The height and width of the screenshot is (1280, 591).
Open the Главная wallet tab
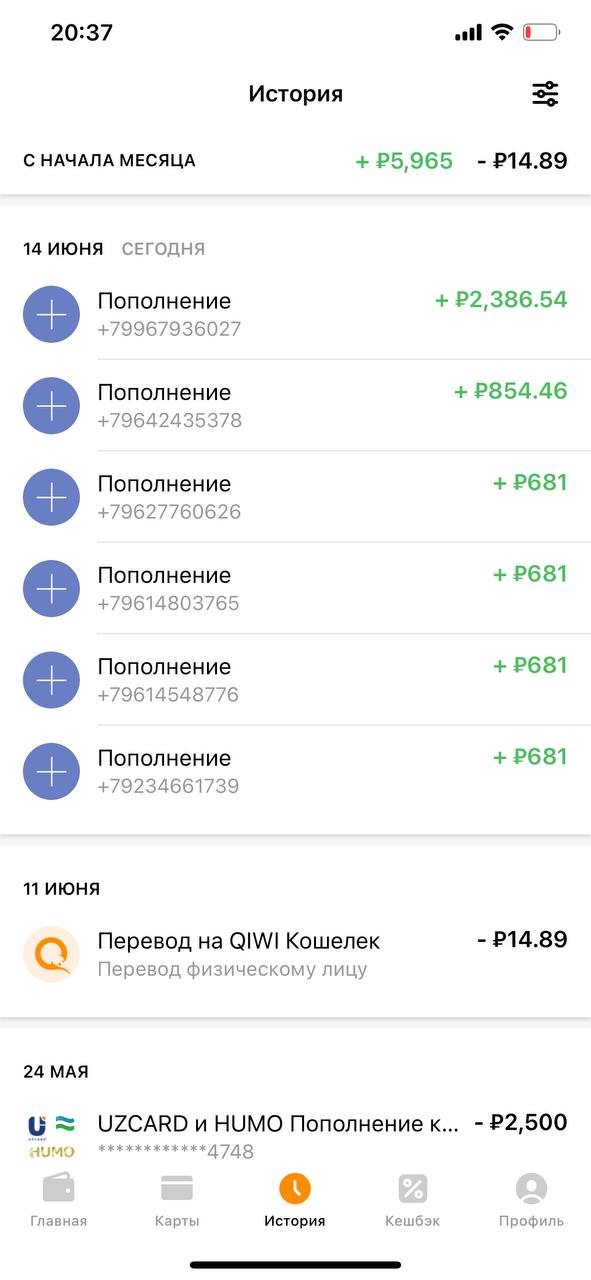click(x=58, y=1201)
